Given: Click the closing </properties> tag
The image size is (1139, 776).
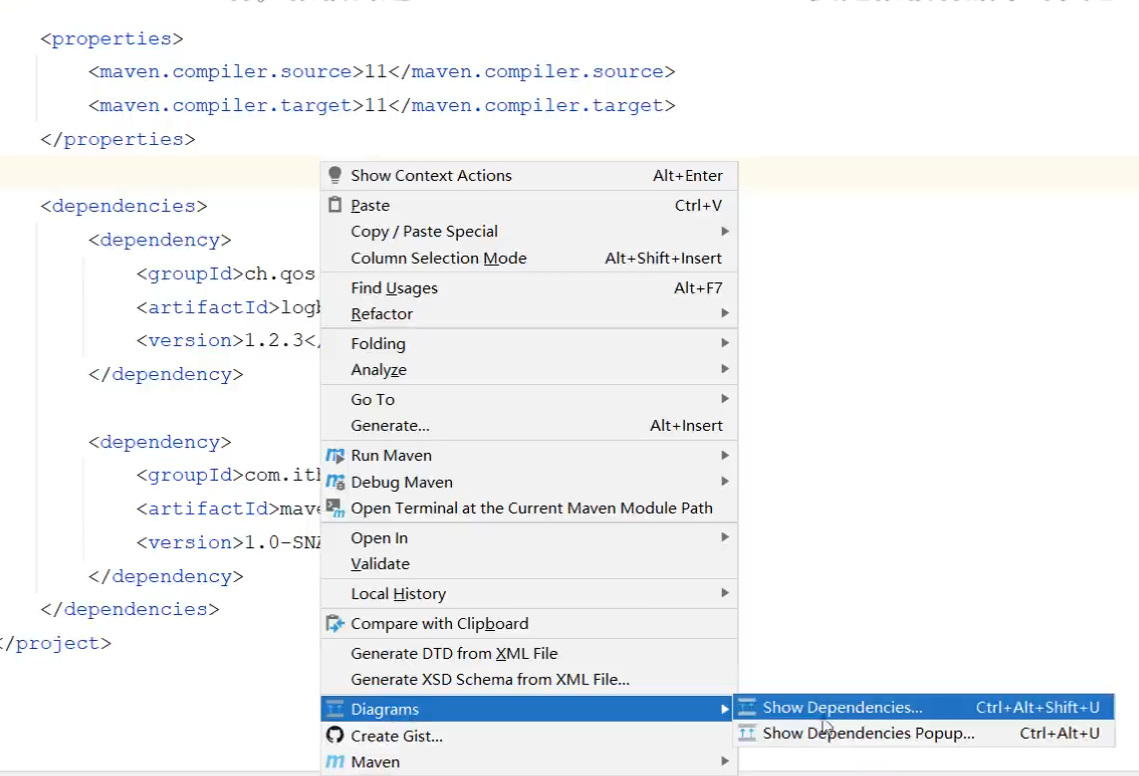Looking at the screenshot, I should tap(118, 139).
